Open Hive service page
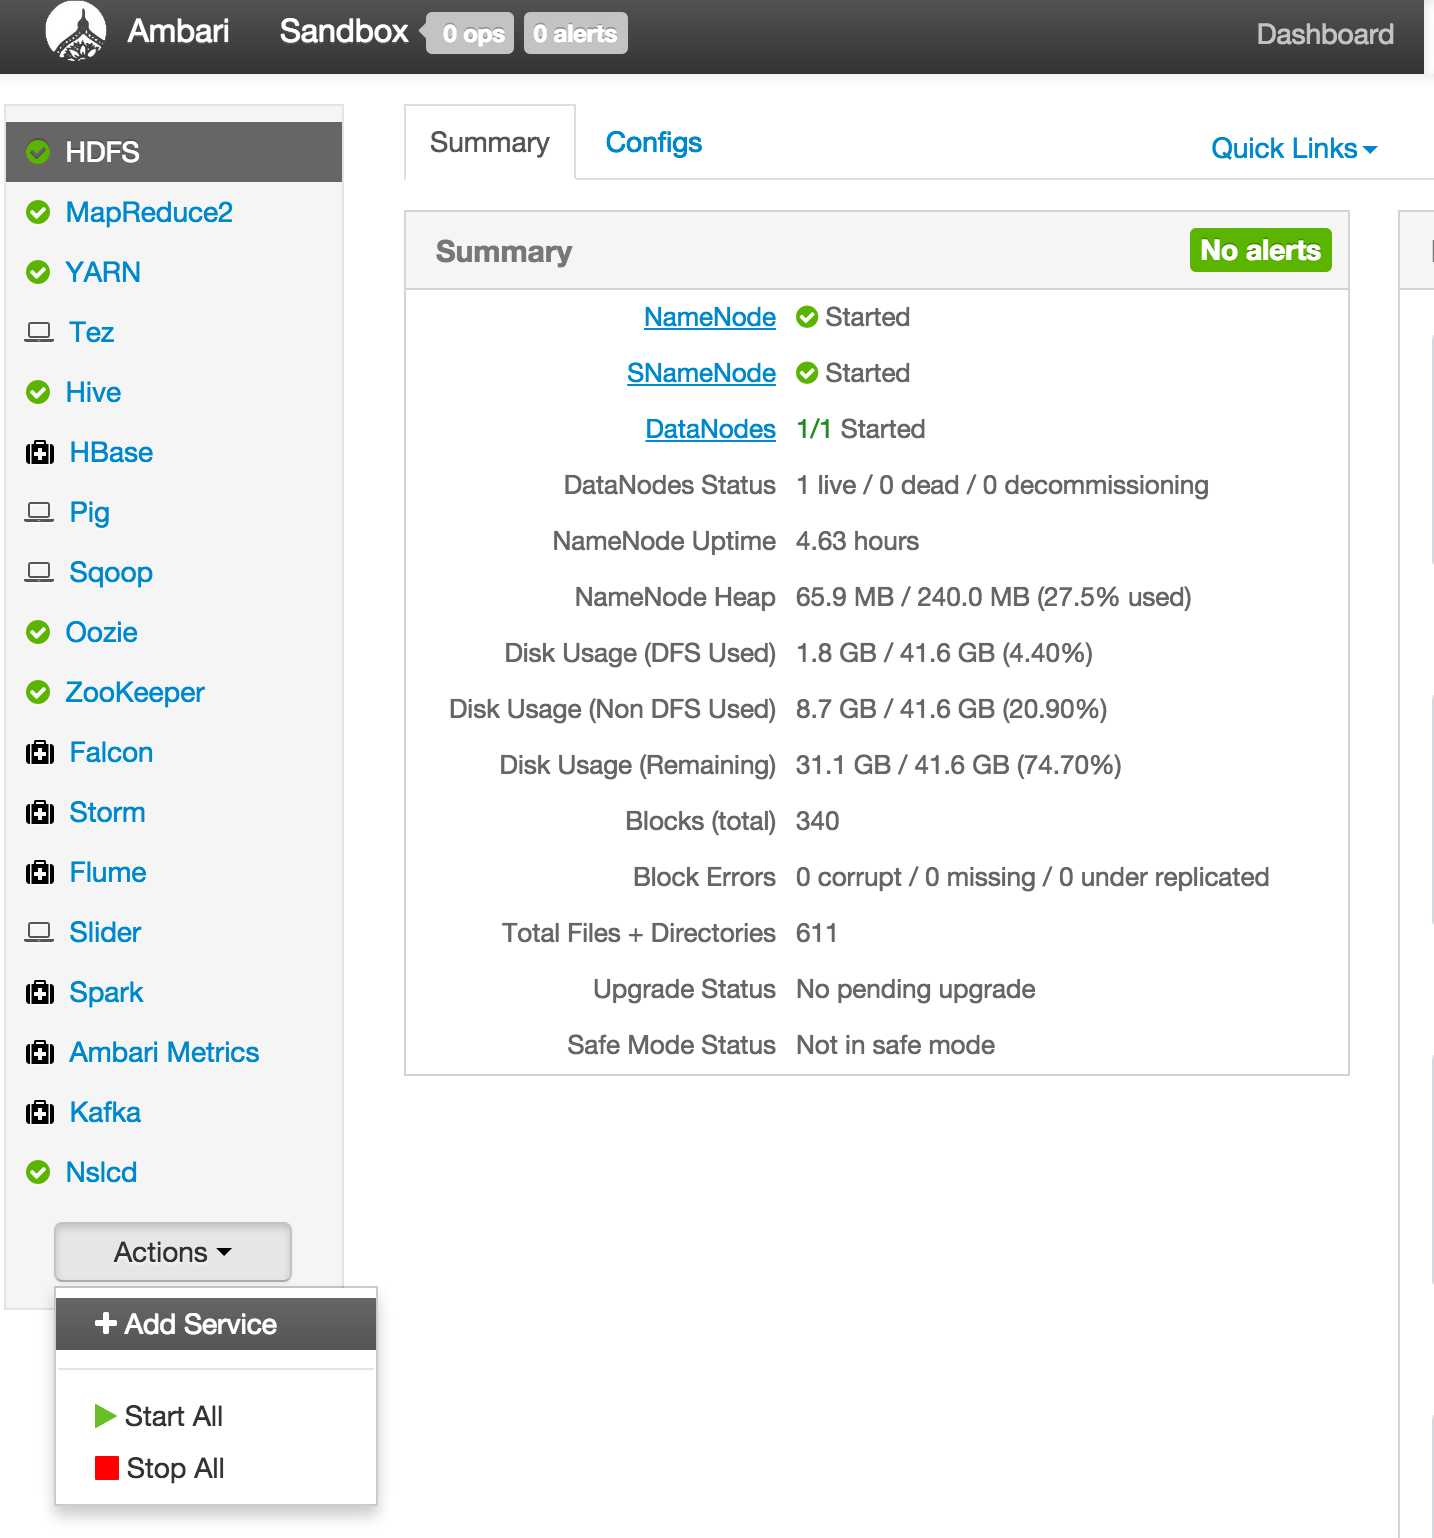The image size is (1434, 1538). 94,392
